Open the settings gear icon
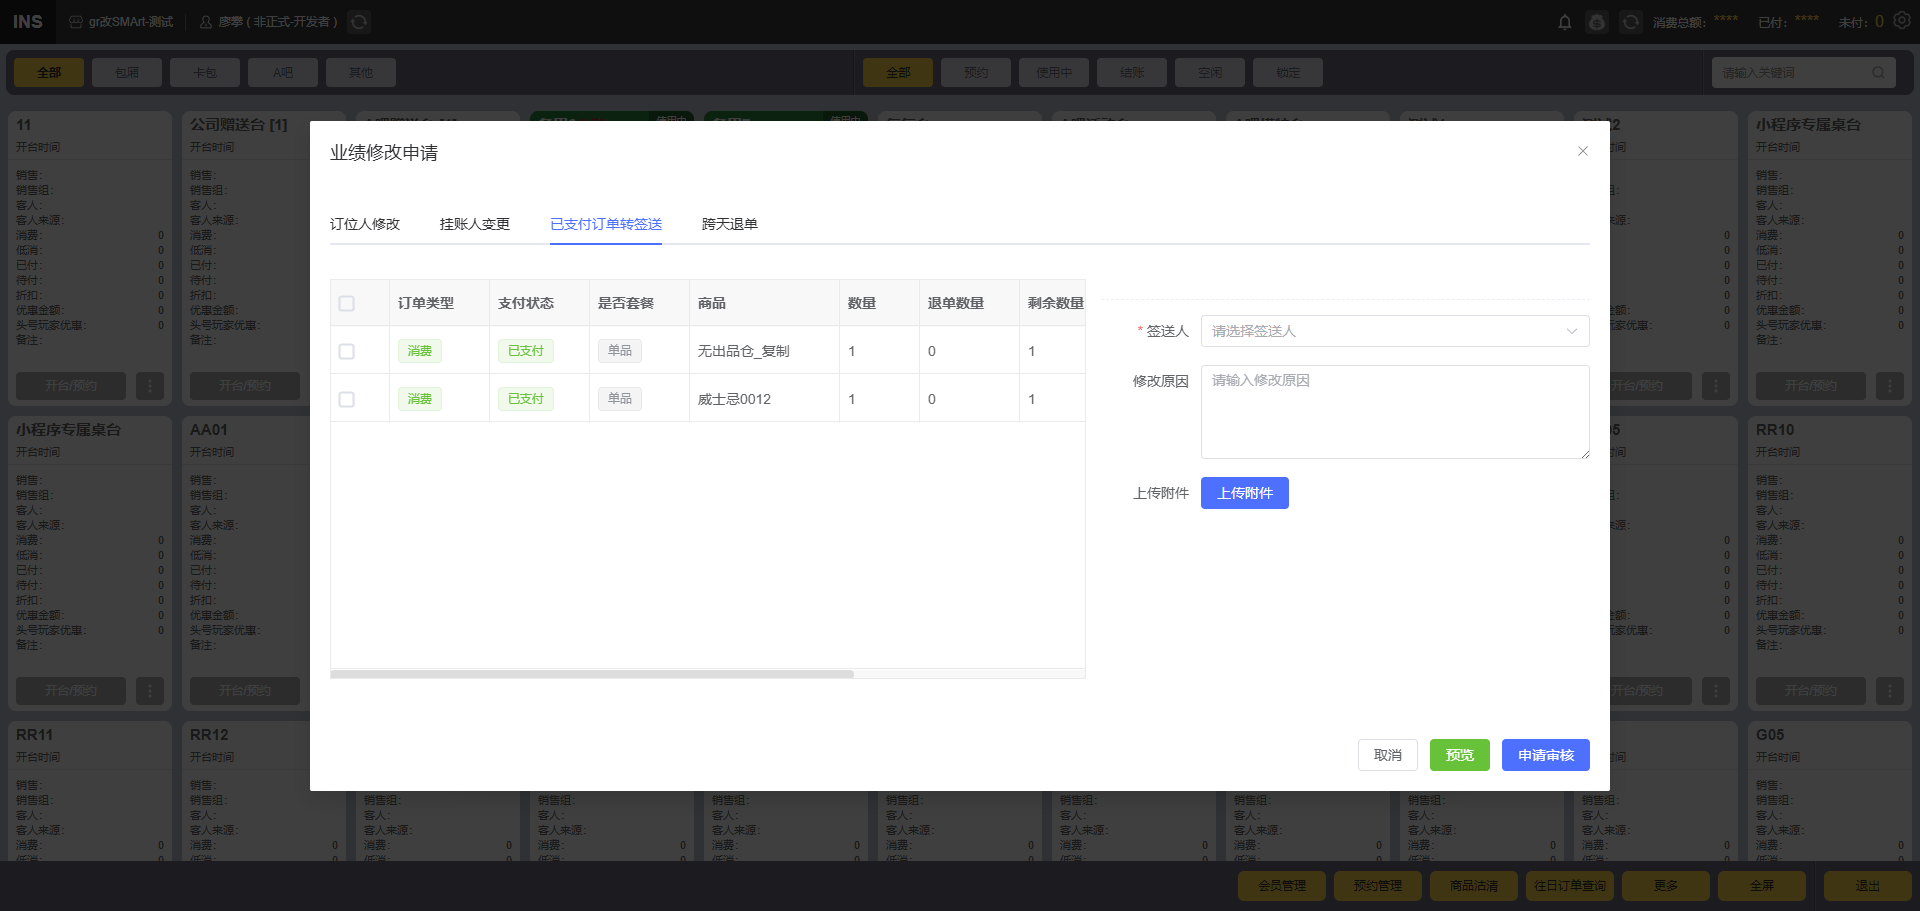Viewport: 1920px width, 911px height. 1902,21
